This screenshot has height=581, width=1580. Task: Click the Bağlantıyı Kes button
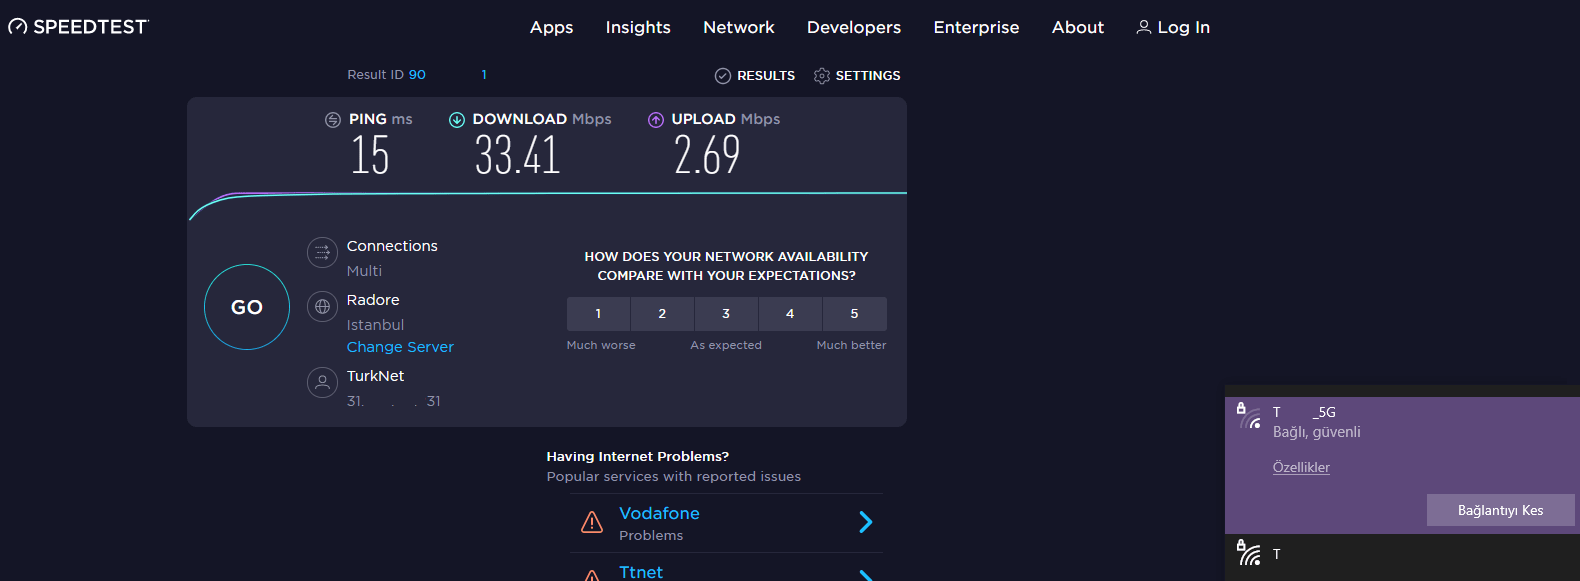(x=1500, y=510)
